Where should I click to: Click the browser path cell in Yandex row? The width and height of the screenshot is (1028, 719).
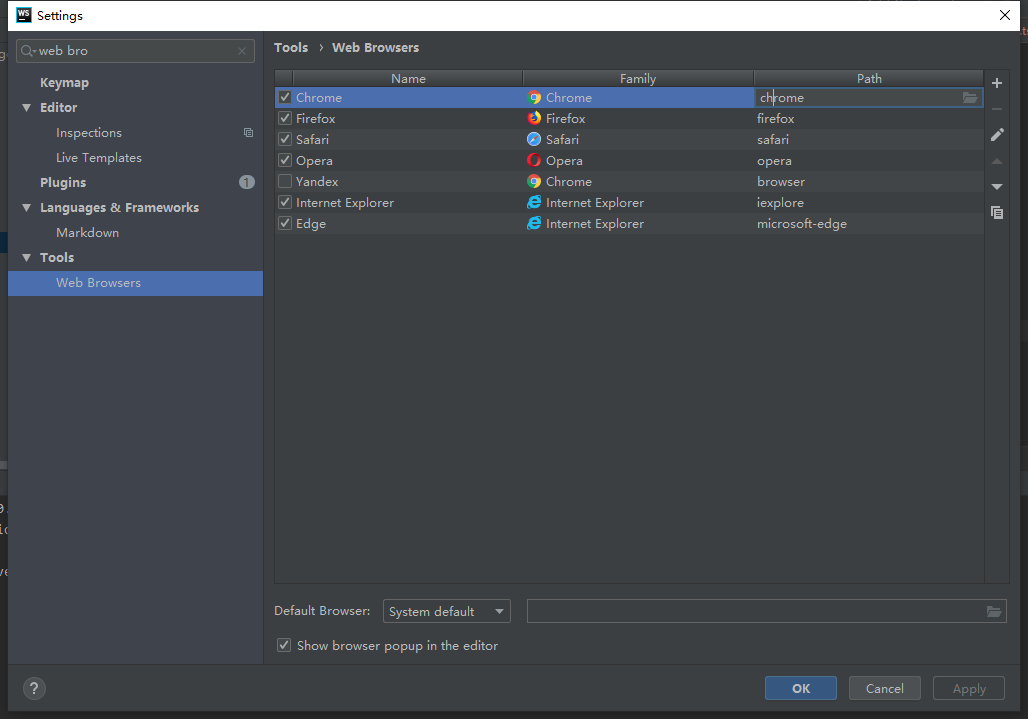(x=869, y=182)
